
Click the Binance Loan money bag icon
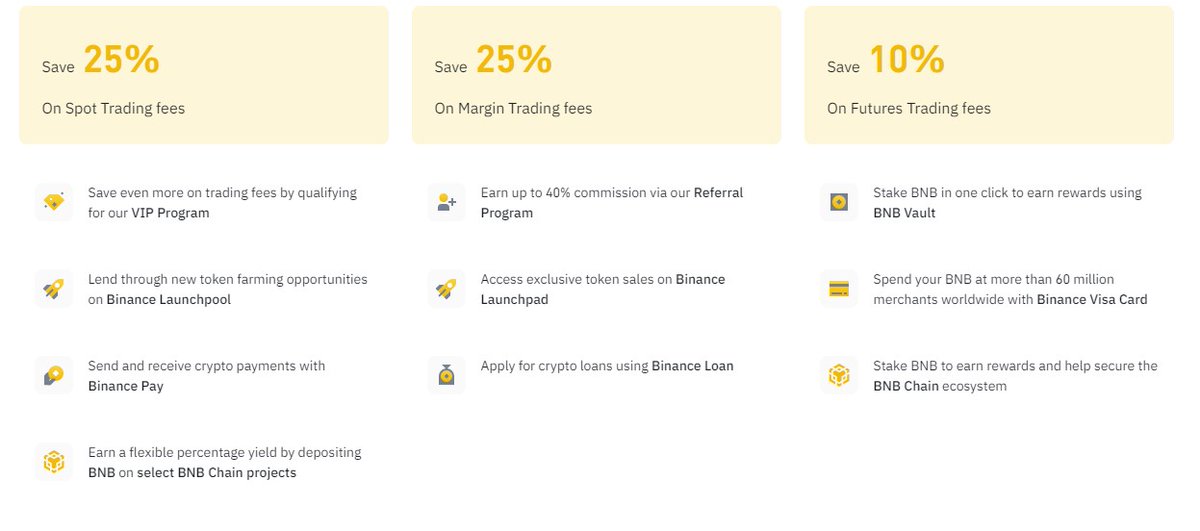(446, 375)
